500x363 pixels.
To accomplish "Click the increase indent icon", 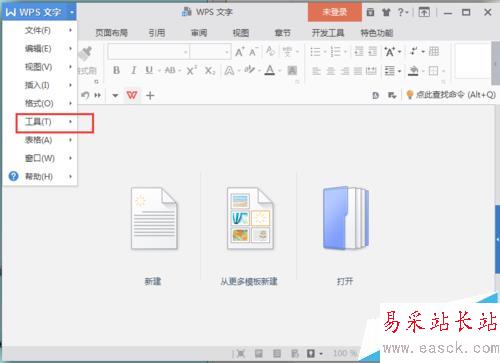I will [372, 52].
